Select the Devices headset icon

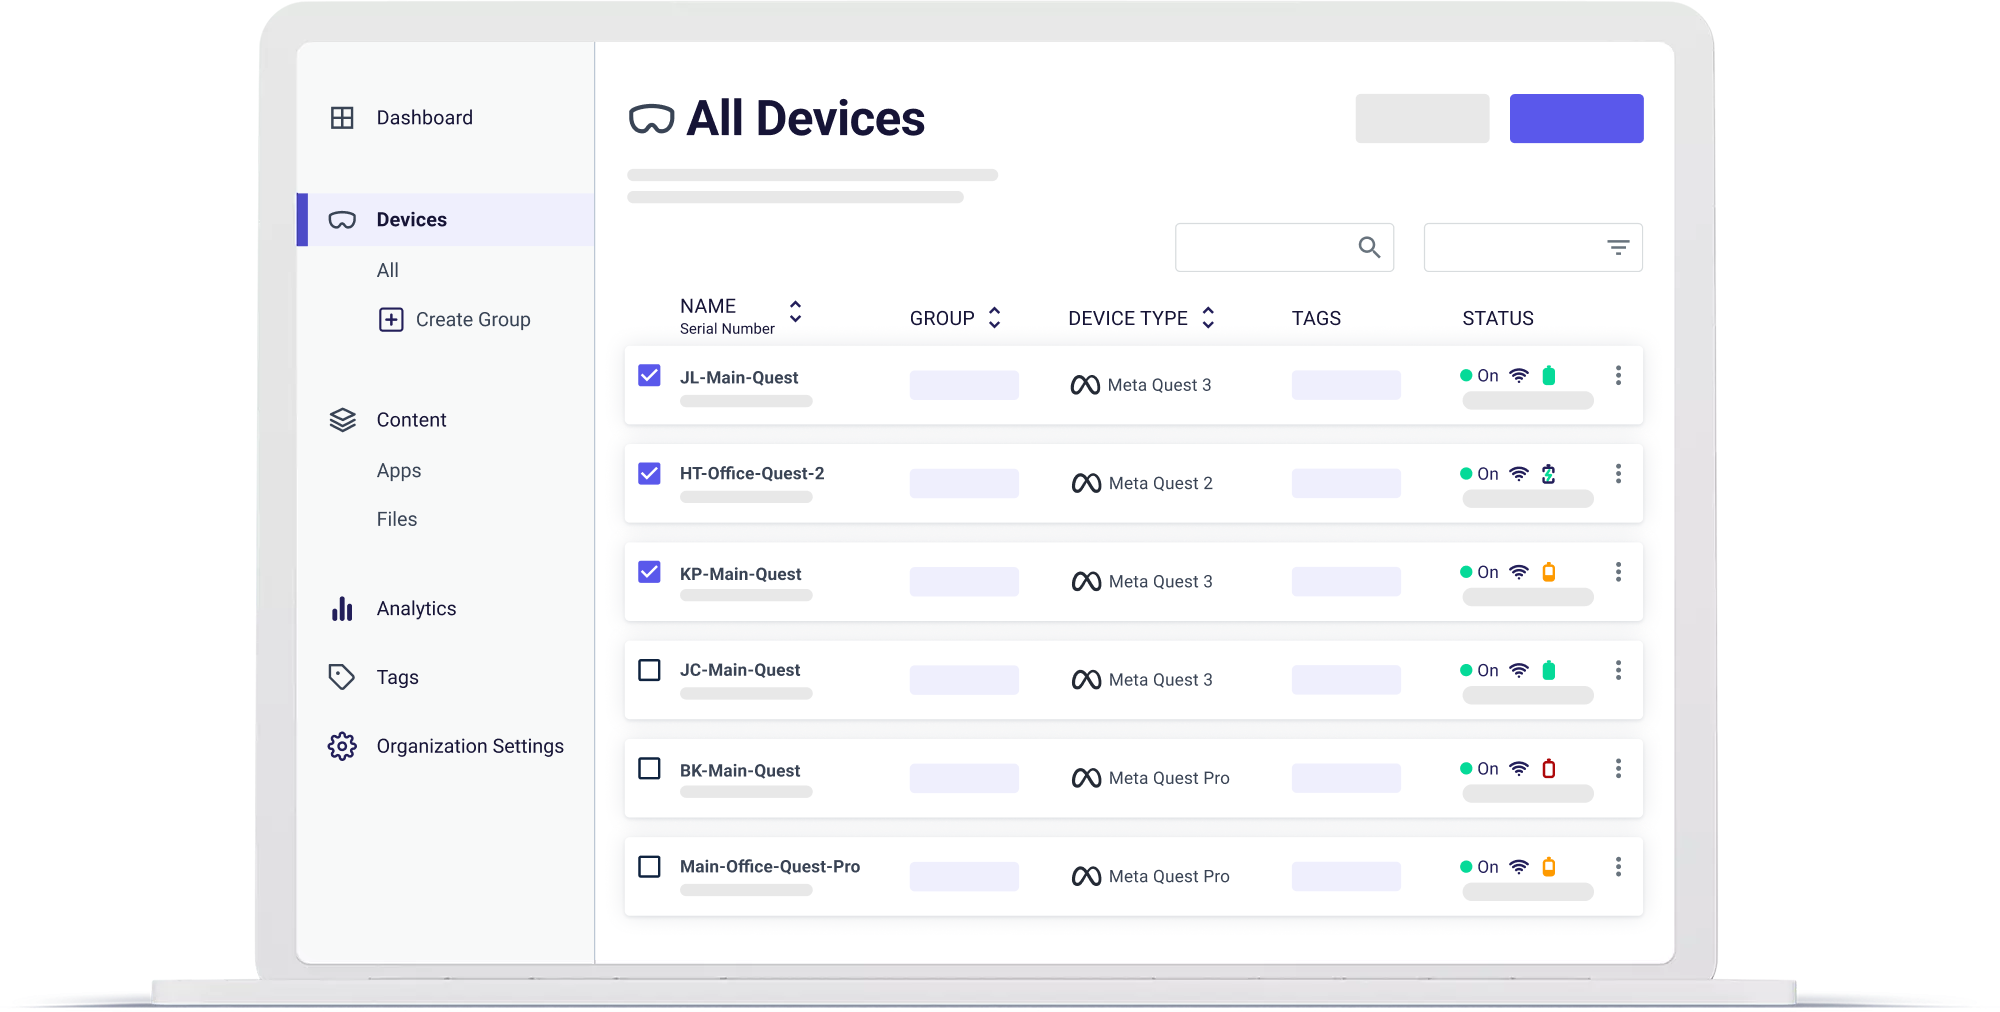[341, 219]
